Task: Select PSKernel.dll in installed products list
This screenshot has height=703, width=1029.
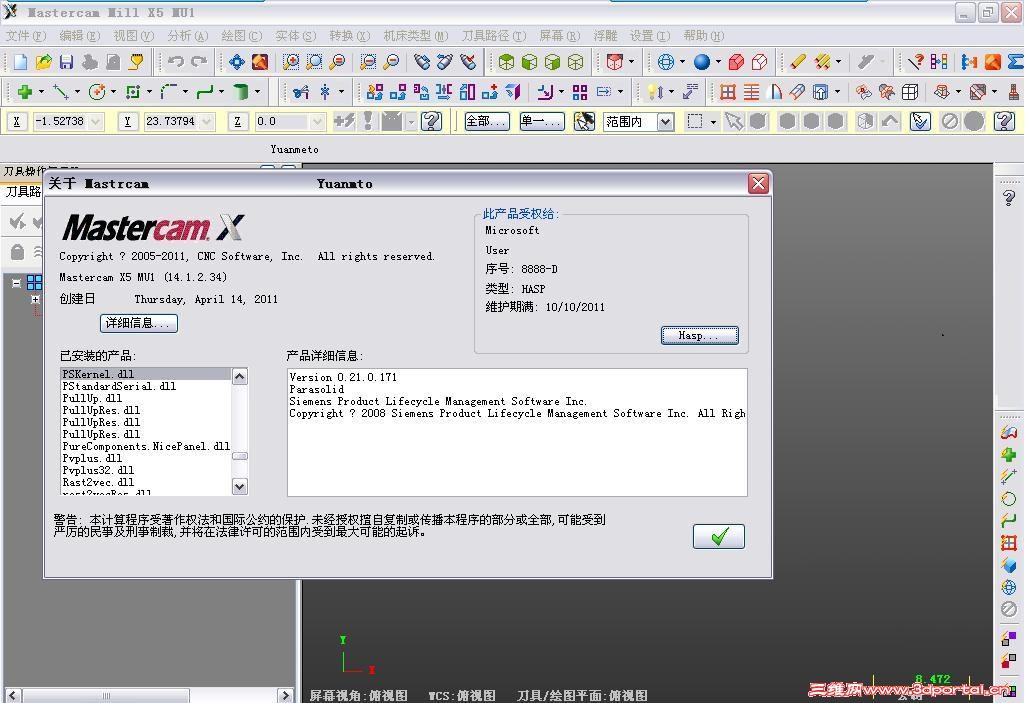Action: pyautogui.click(x=146, y=374)
